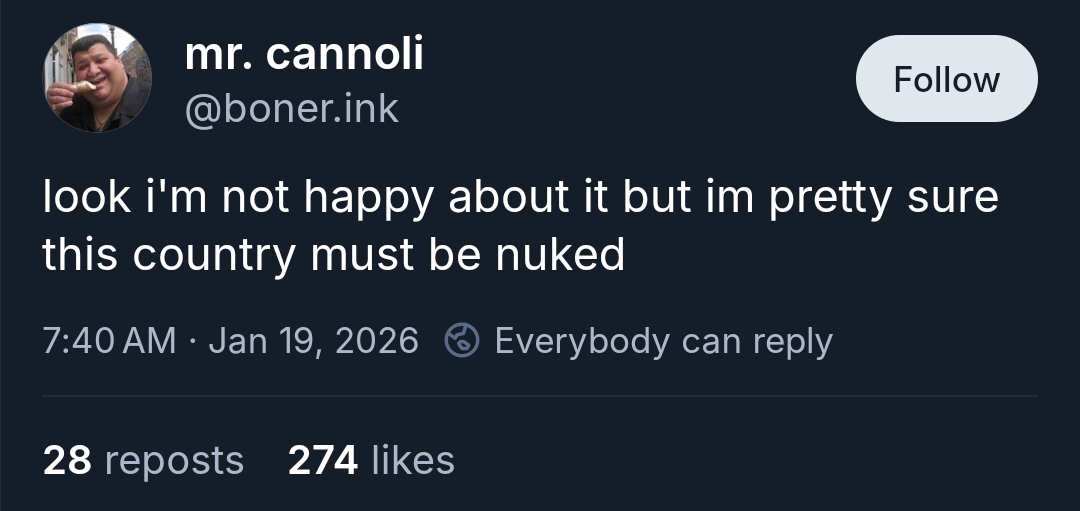The height and width of the screenshot is (511, 1080).
Task: Open mr. cannoli's profile picture
Action: 97,78
